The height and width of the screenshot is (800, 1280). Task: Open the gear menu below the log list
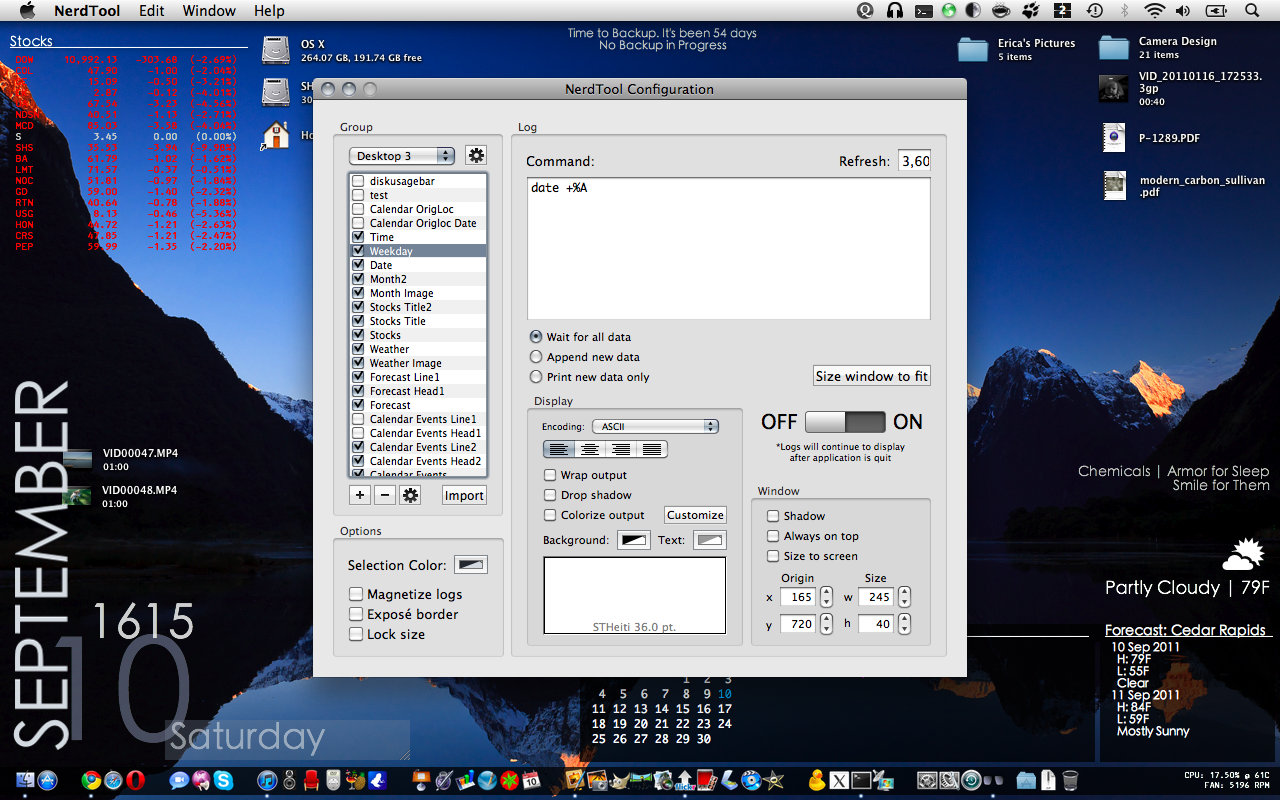point(410,495)
